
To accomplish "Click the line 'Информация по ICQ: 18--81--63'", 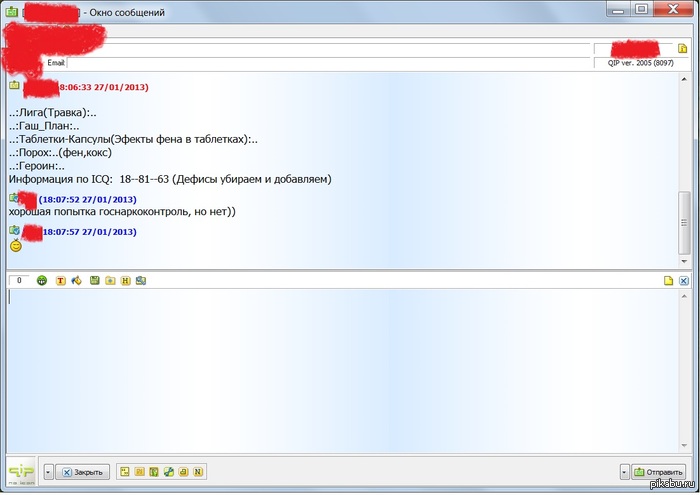I will pyautogui.click(x=170, y=179).
